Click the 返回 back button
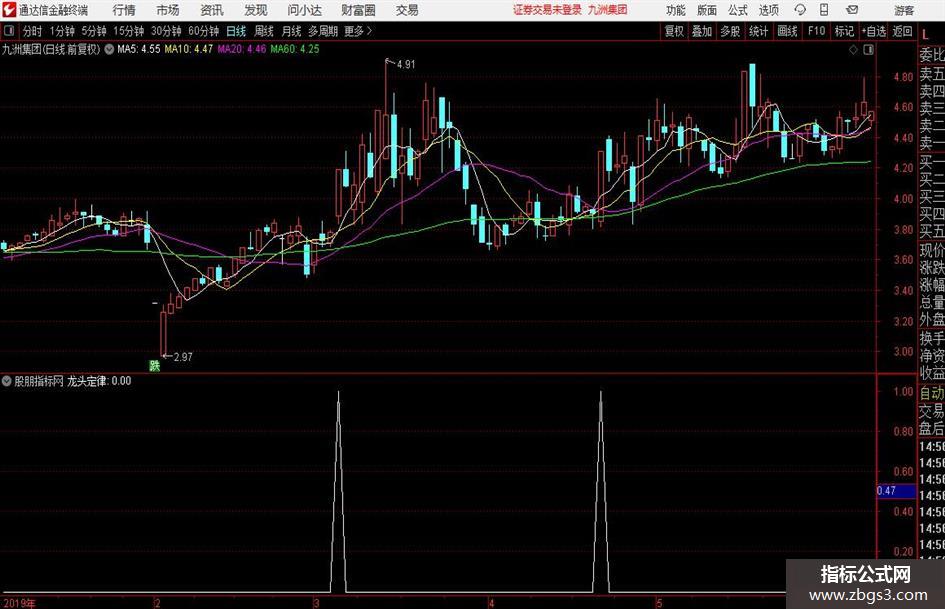This screenshot has width=945, height=609. [x=902, y=31]
